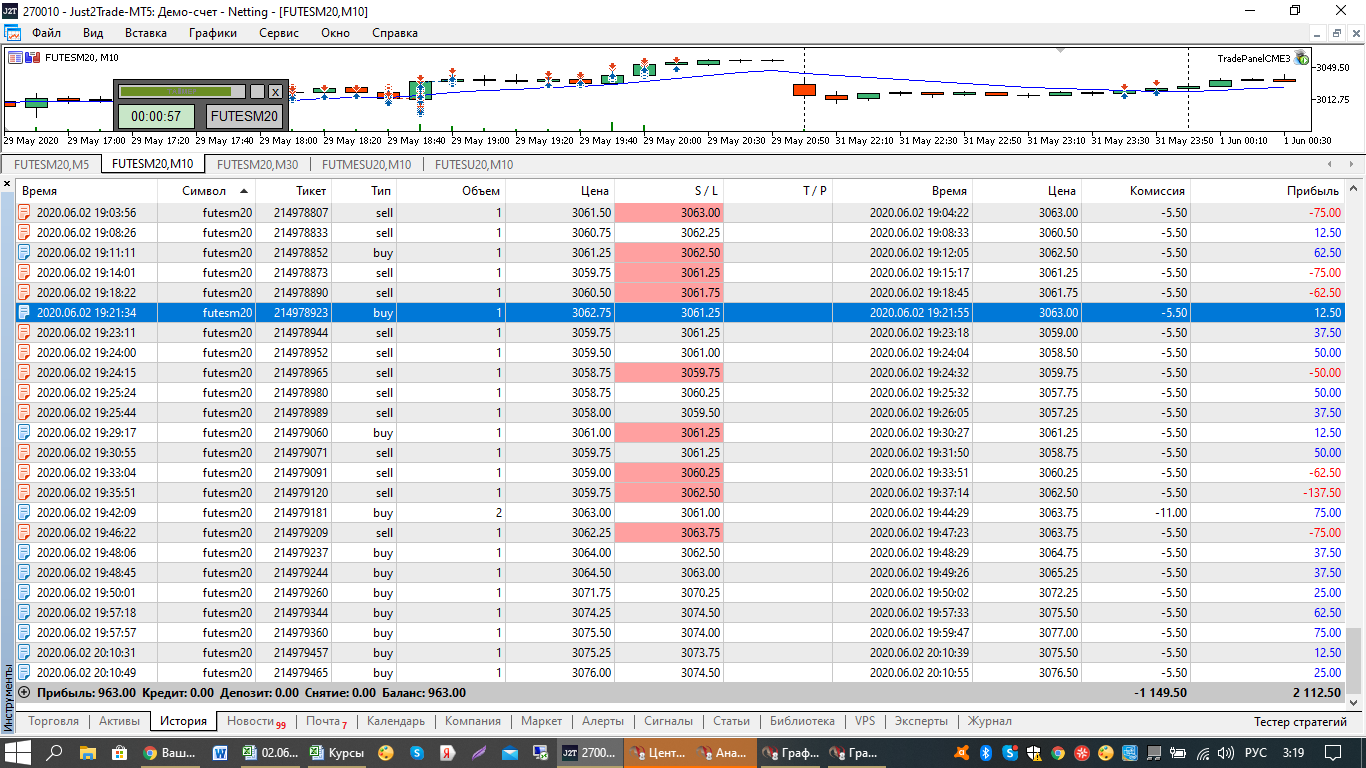Viewport: 1366px width, 768px height.
Task: Open the Журнал tab in toolbox
Action: (989, 721)
